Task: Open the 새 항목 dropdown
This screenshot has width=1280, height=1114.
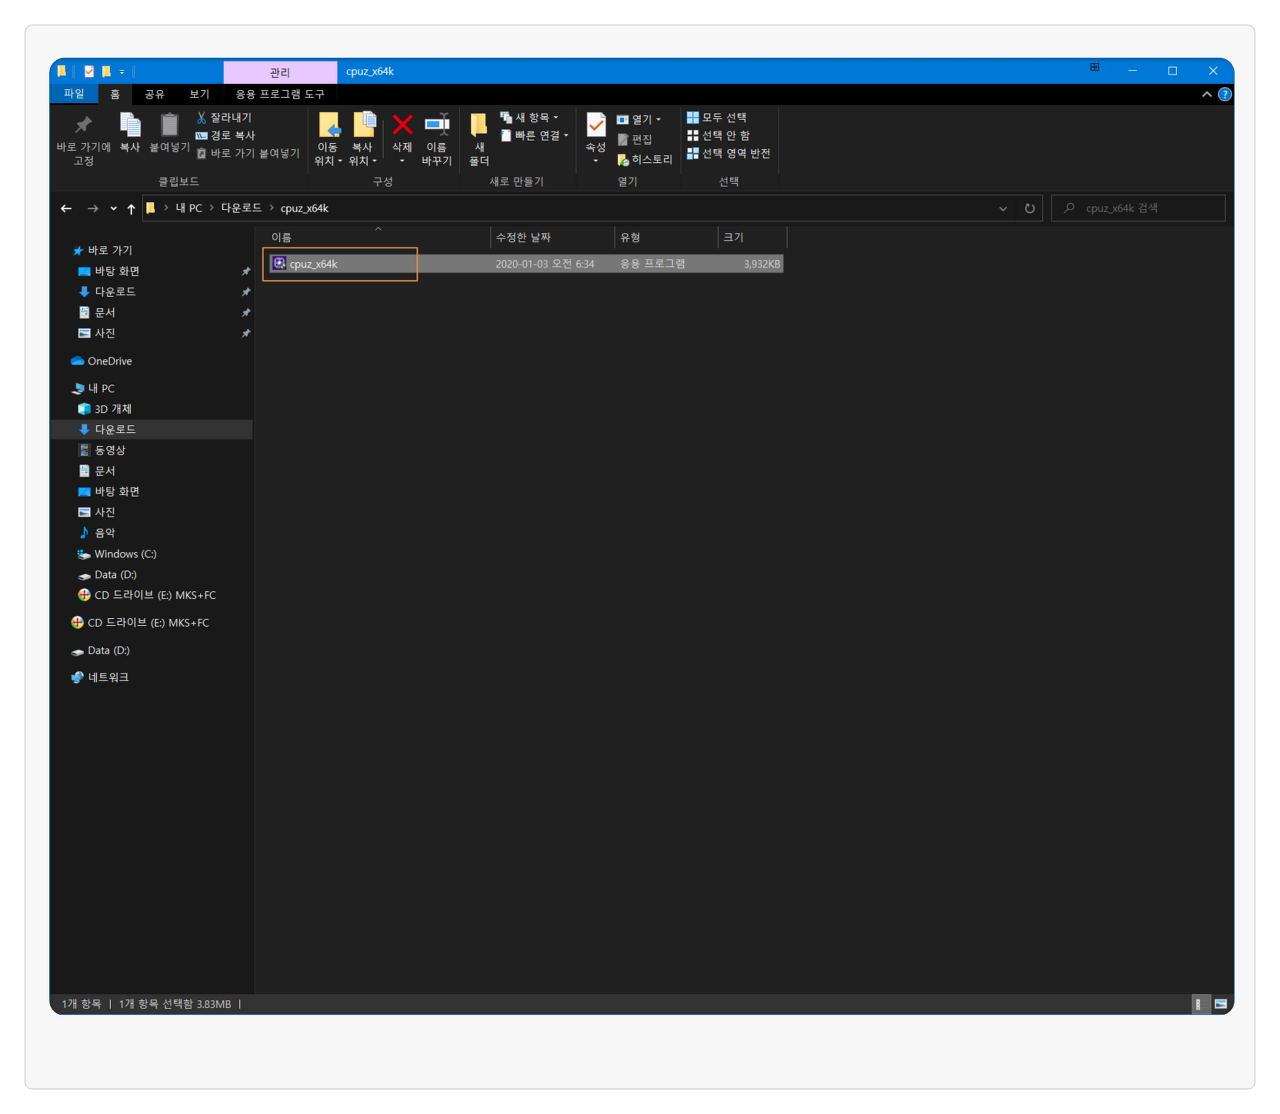Action: click(529, 118)
